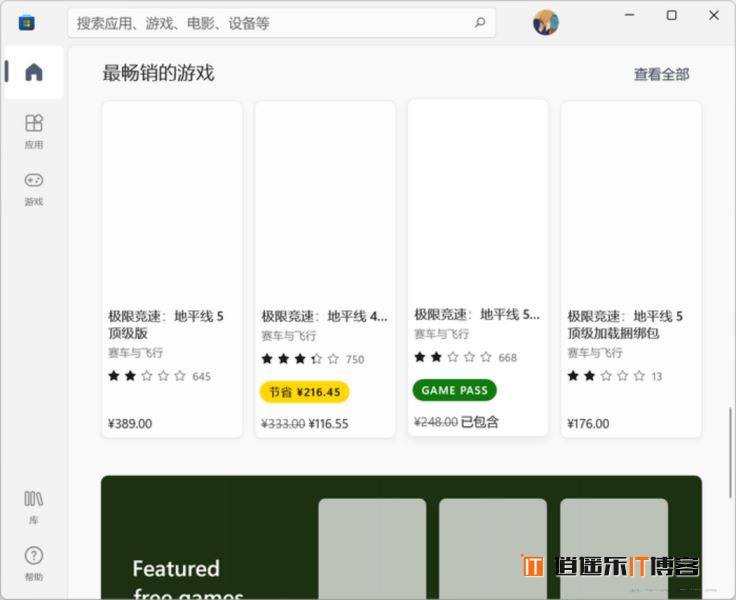Focus the search box 搜索应用、游戏、电影、设备等
Image resolution: width=736 pixels, height=600 pixels.
click(282, 23)
